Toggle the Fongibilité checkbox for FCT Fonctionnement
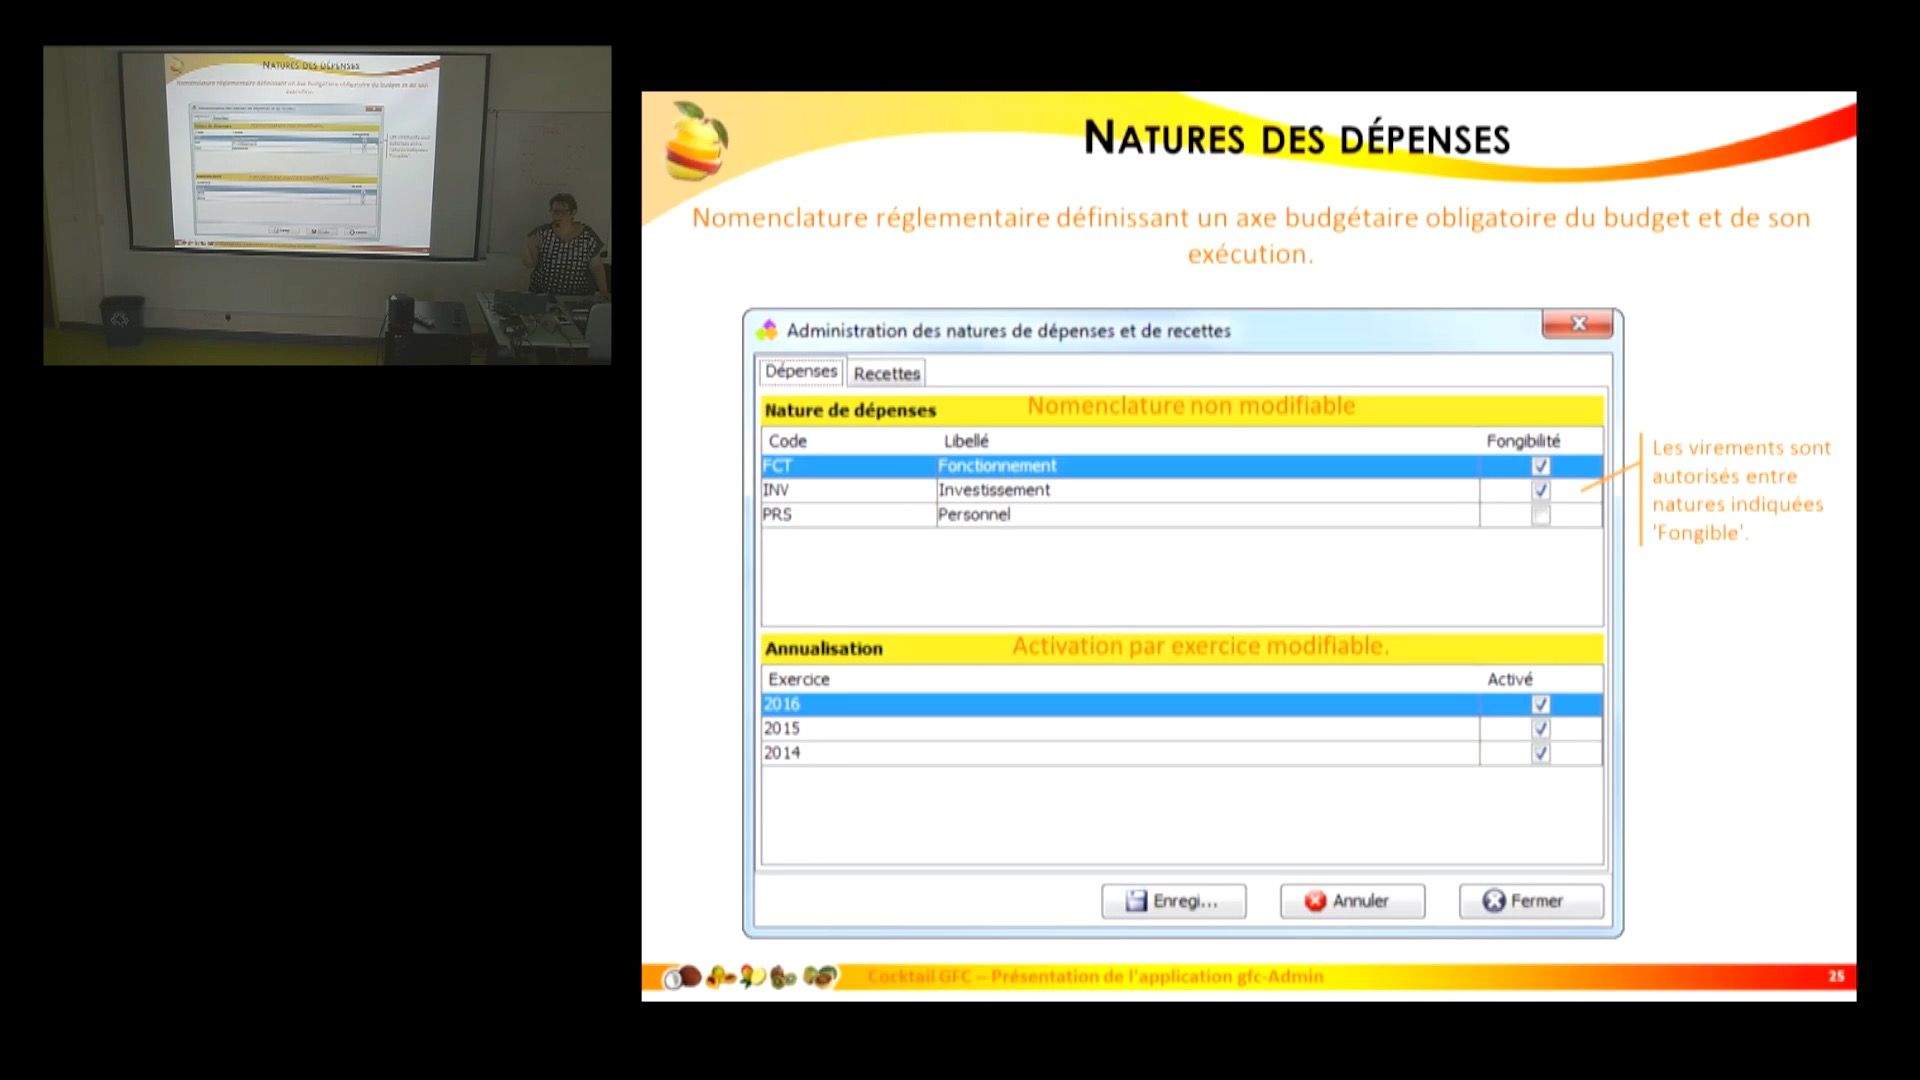The image size is (1920, 1080). 1542,465
